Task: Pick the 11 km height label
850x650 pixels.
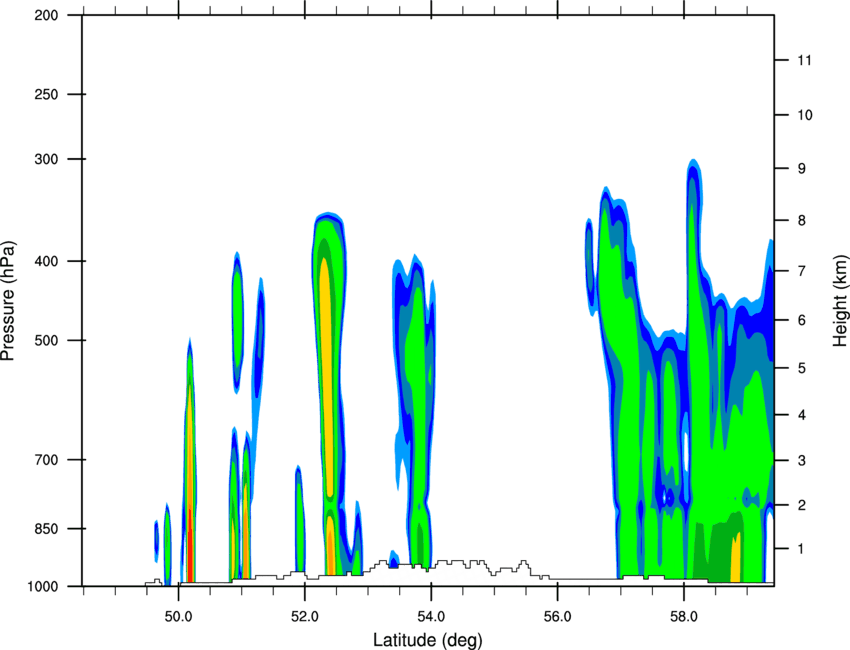Action: tap(804, 60)
